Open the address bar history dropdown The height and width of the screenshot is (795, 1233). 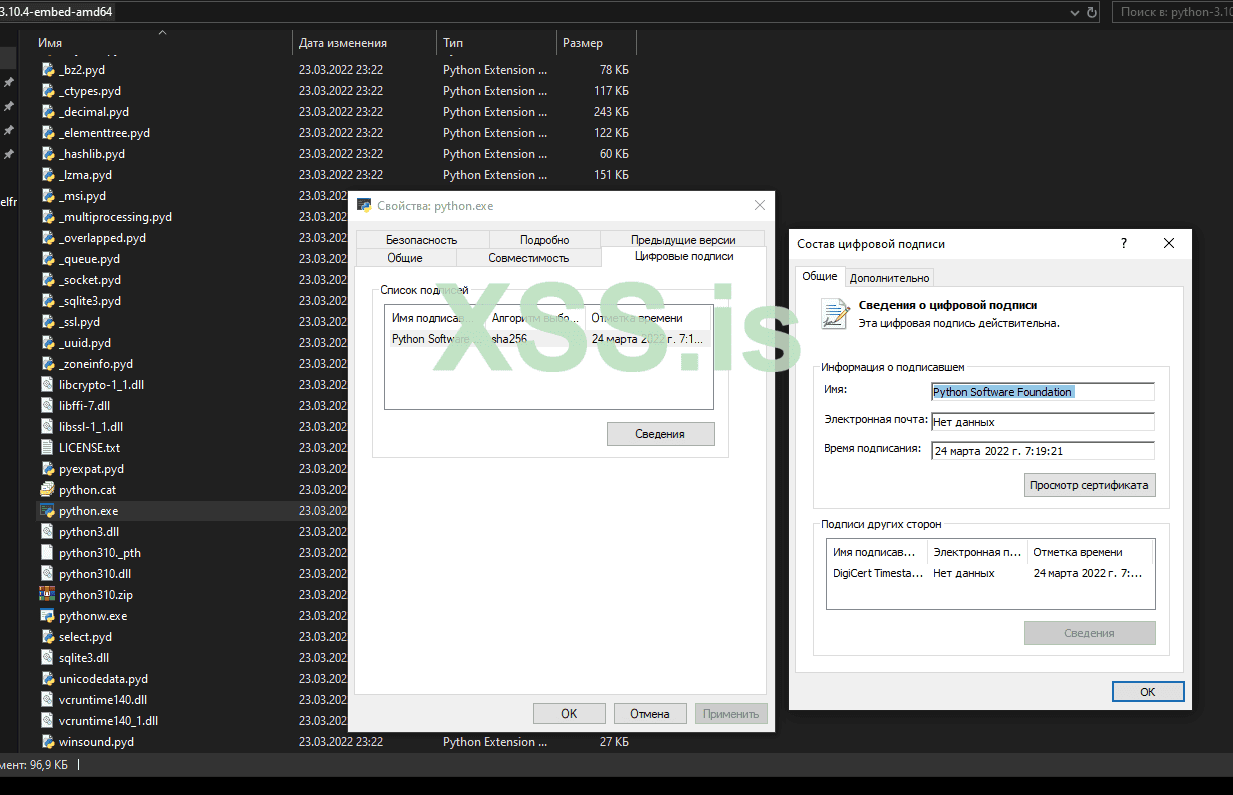(1074, 12)
